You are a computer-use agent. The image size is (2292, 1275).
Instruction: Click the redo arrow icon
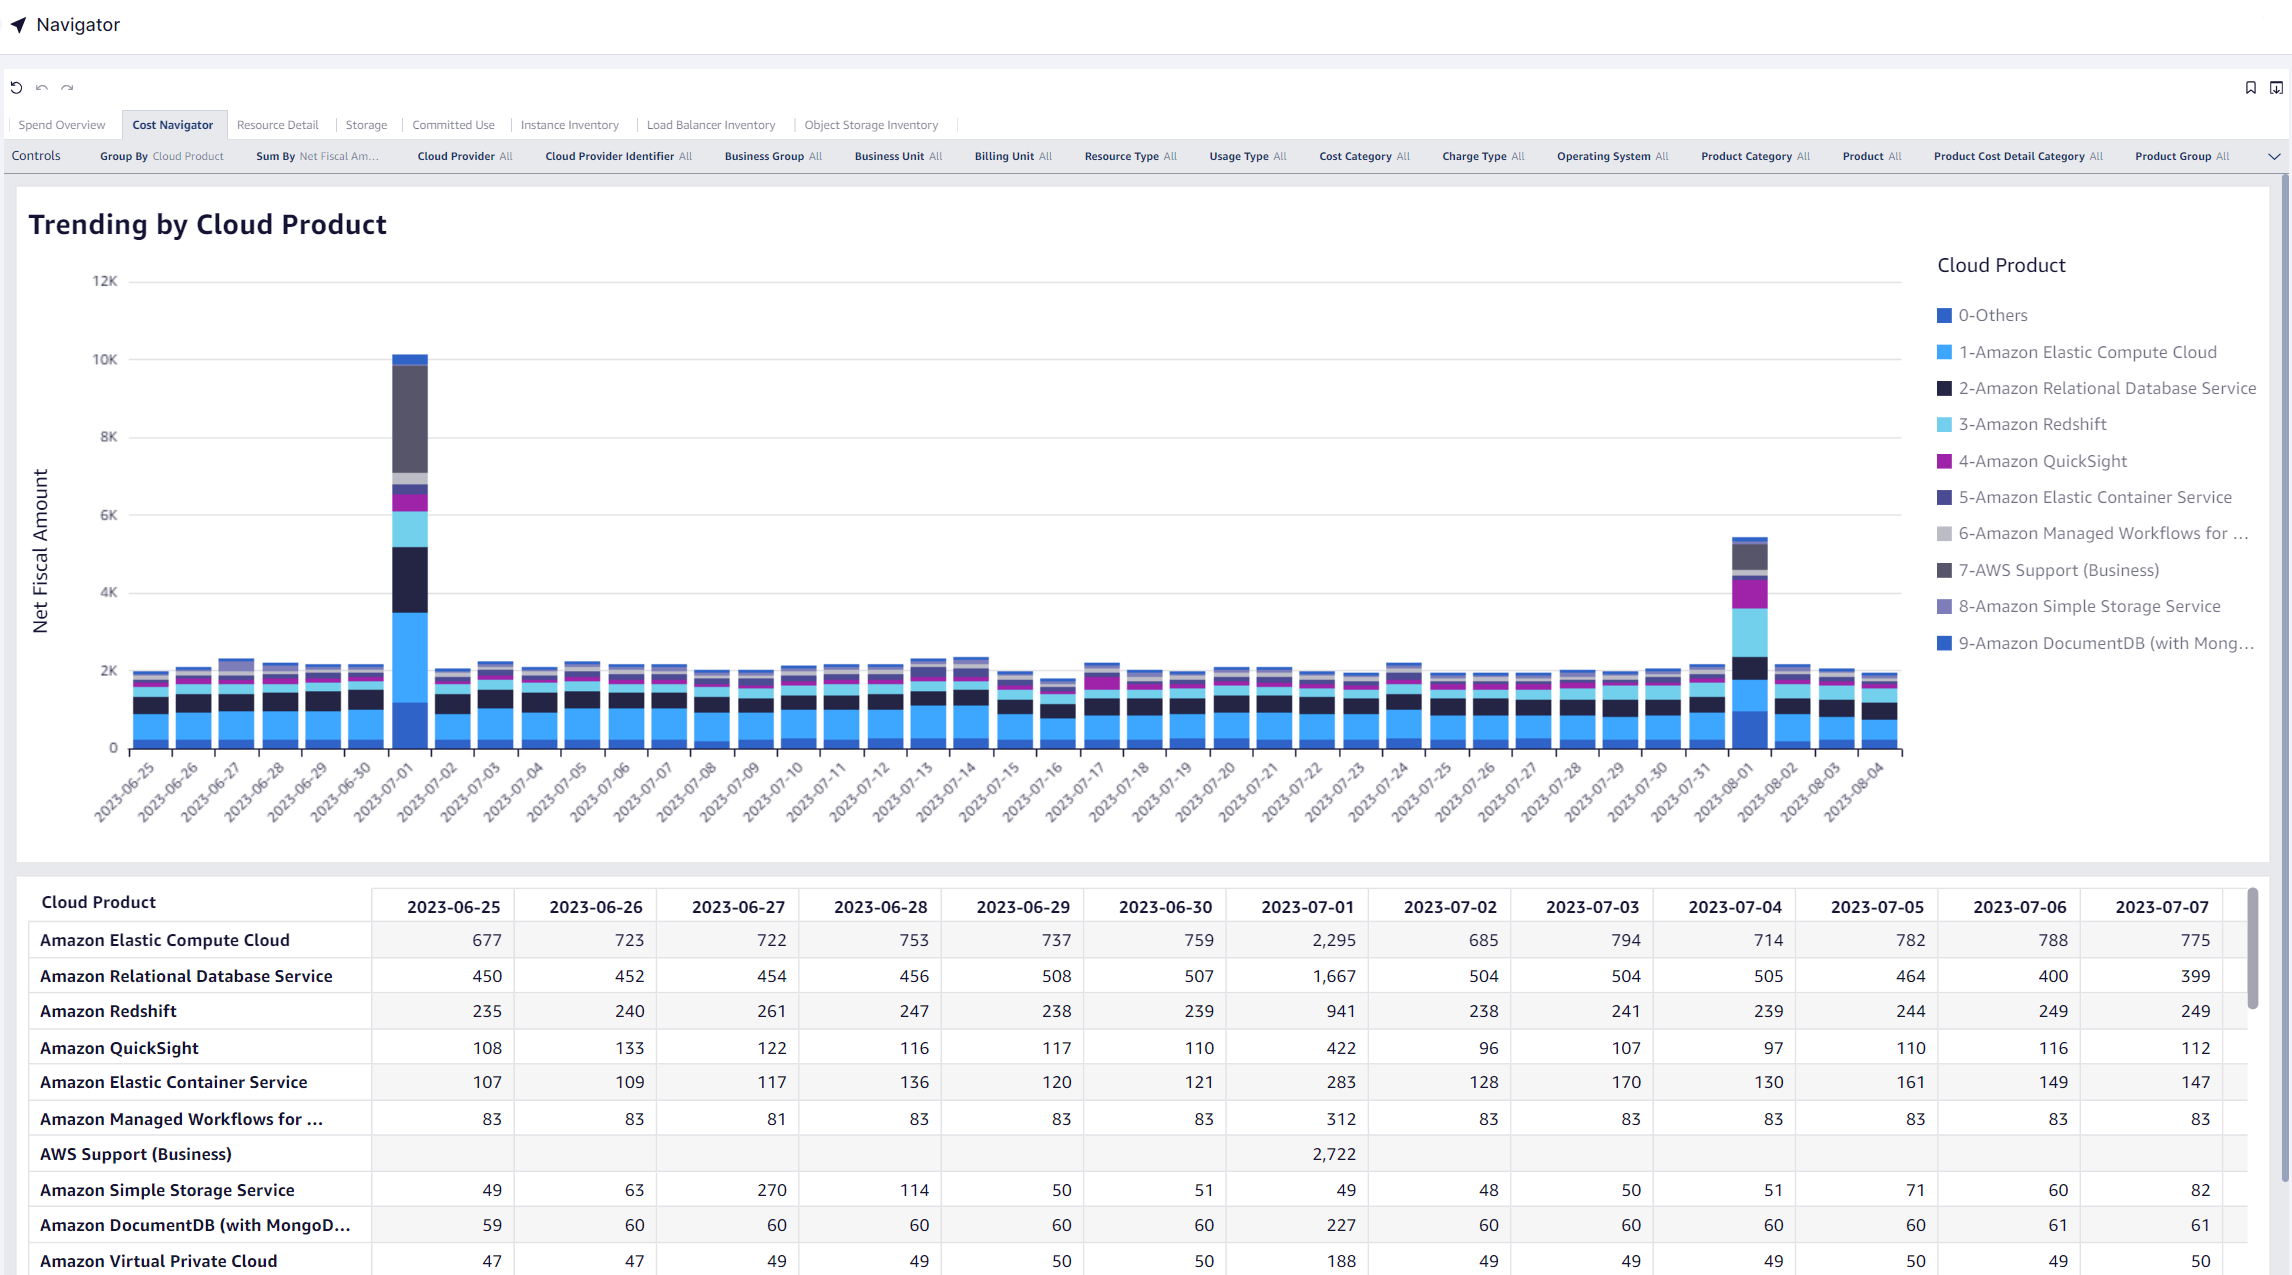click(x=67, y=88)
